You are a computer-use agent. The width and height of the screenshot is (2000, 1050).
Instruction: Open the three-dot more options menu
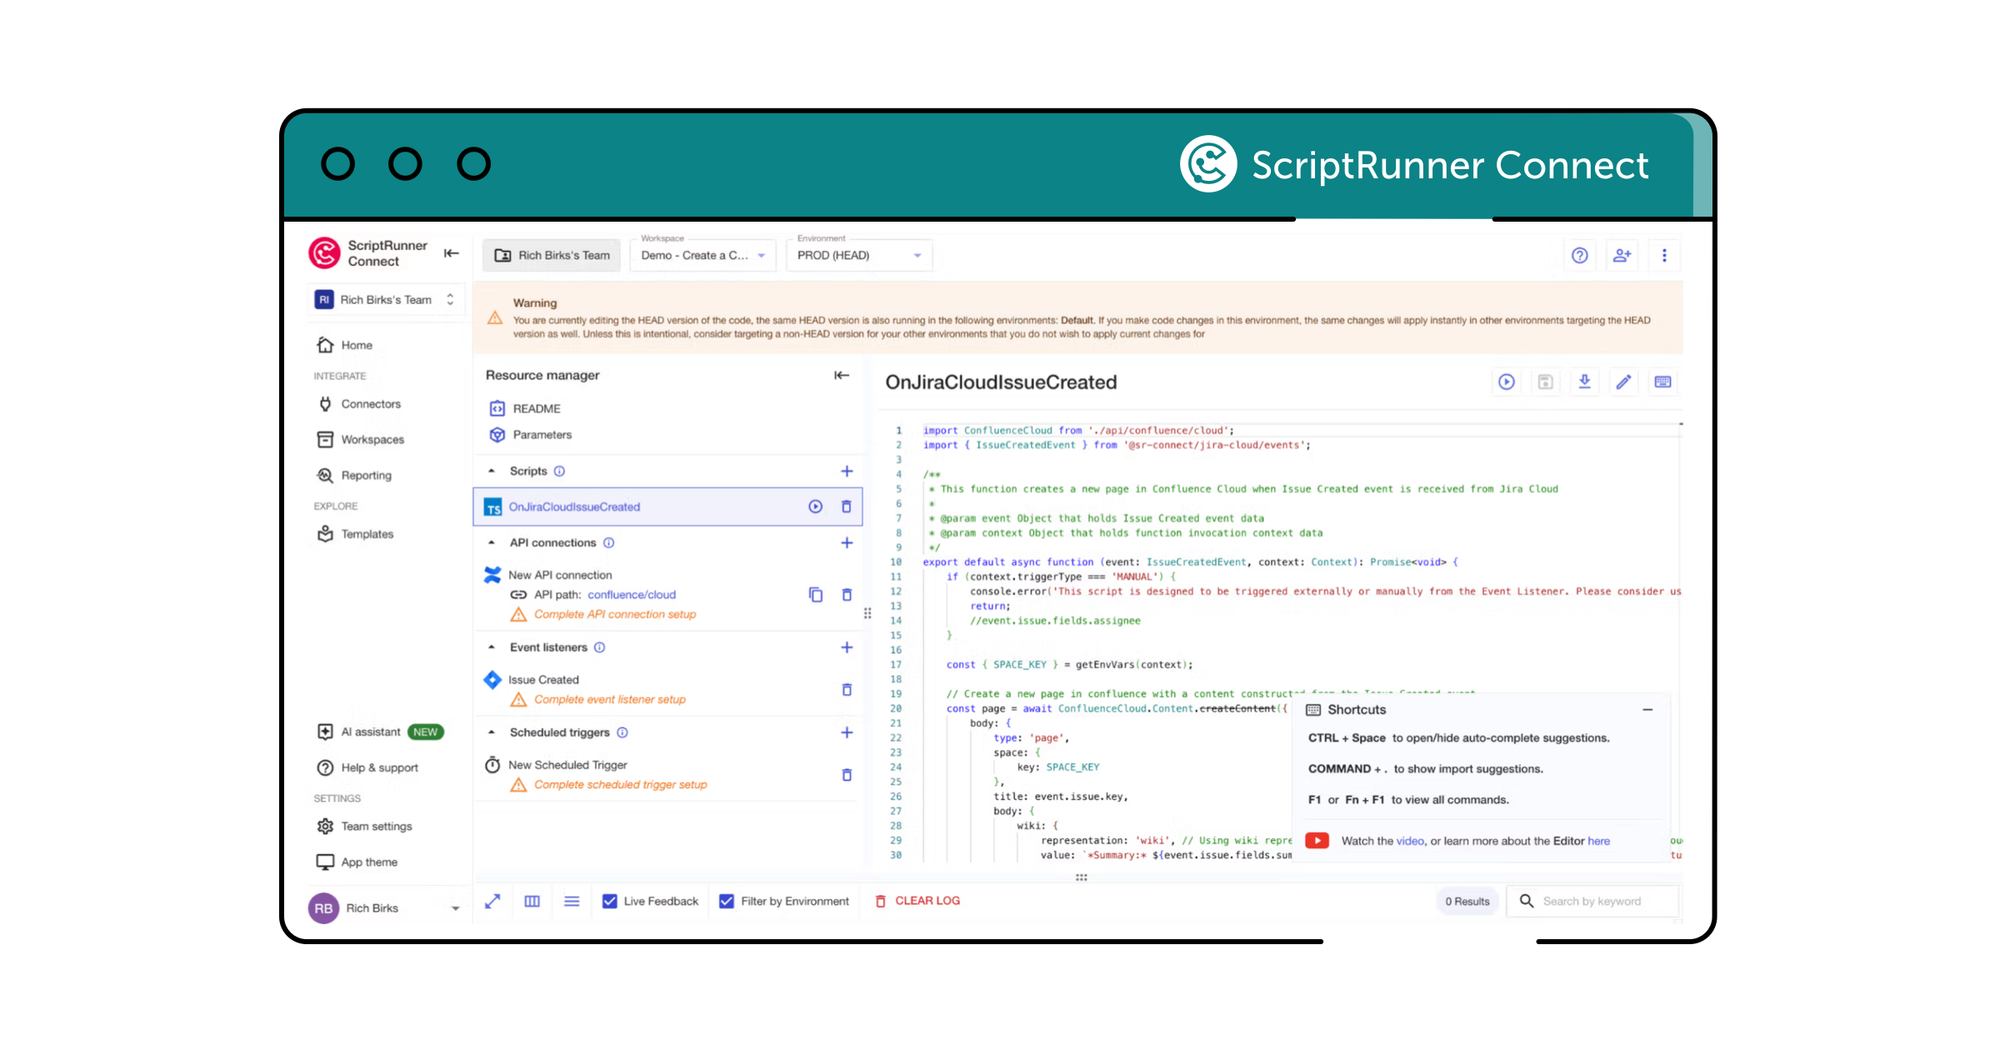(x=1664, y=256)
